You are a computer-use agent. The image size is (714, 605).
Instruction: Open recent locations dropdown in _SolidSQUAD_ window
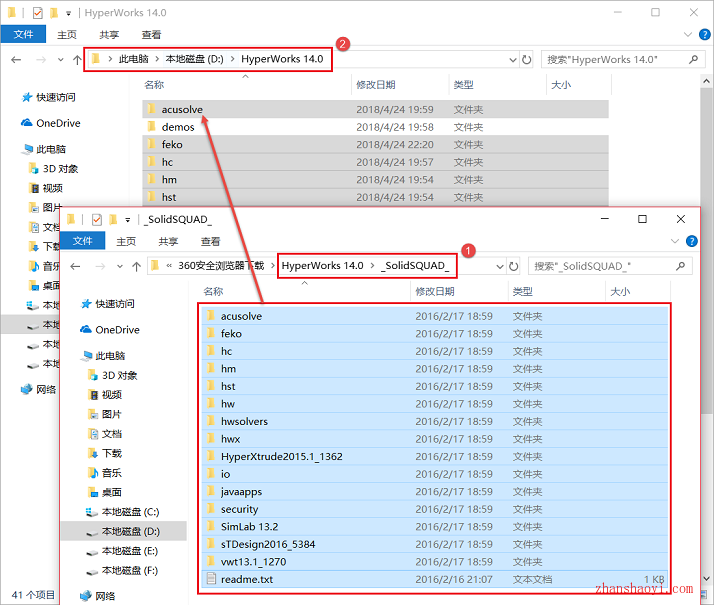click(x=120, y=266)
